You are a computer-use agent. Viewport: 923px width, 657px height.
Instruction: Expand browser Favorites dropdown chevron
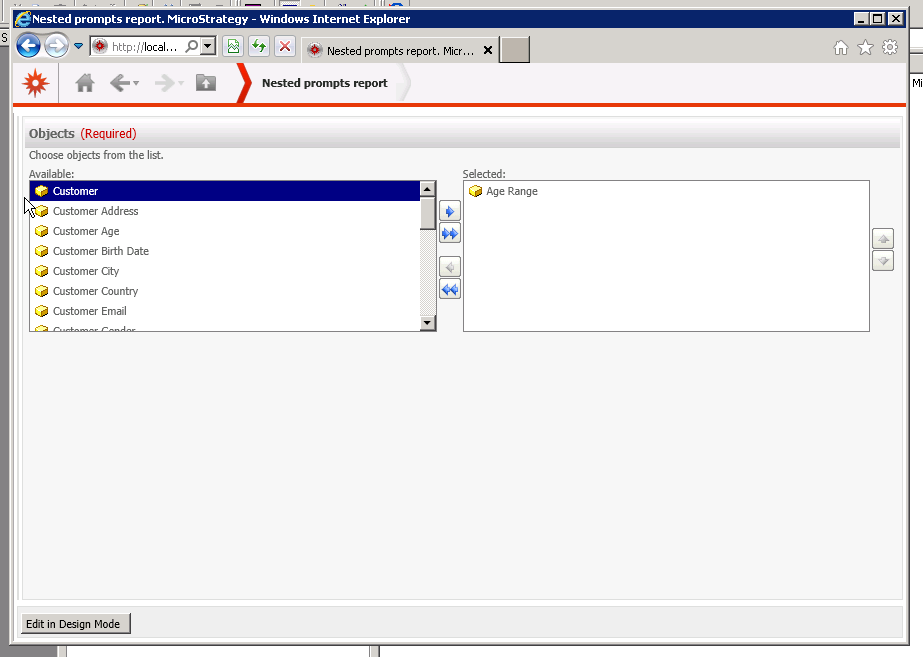click(x=78, y=45)
